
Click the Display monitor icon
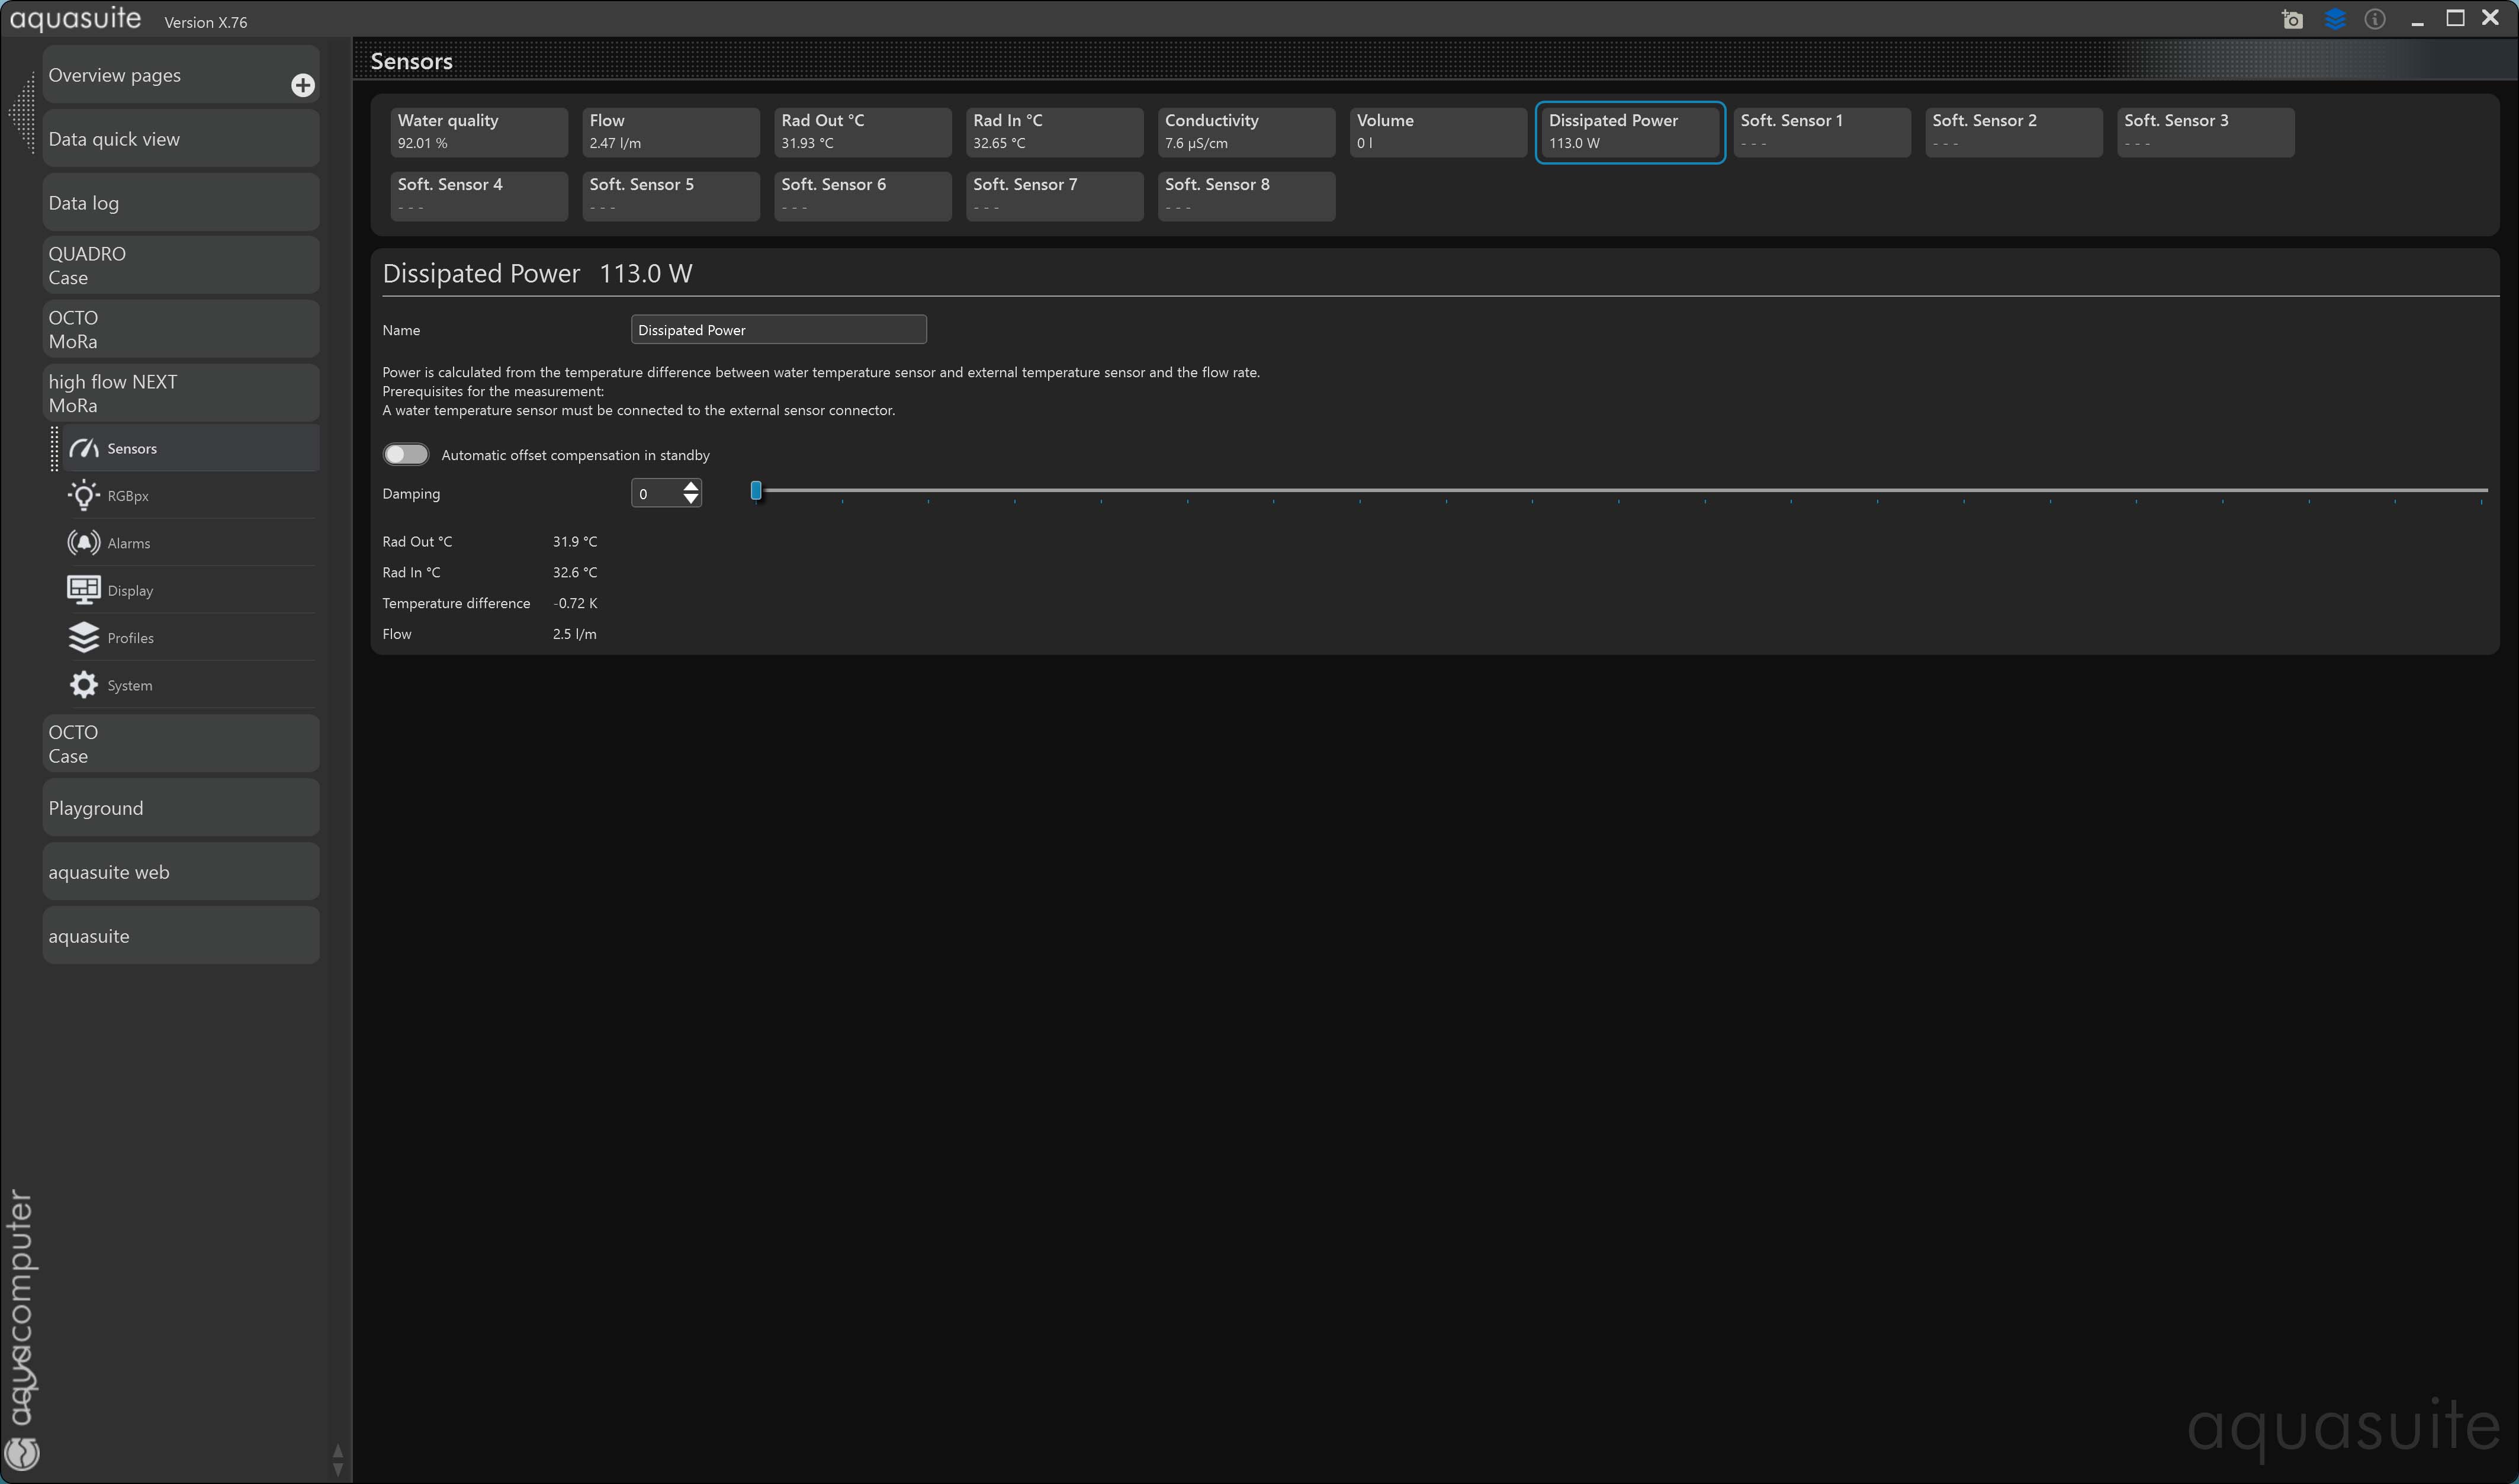83,590
